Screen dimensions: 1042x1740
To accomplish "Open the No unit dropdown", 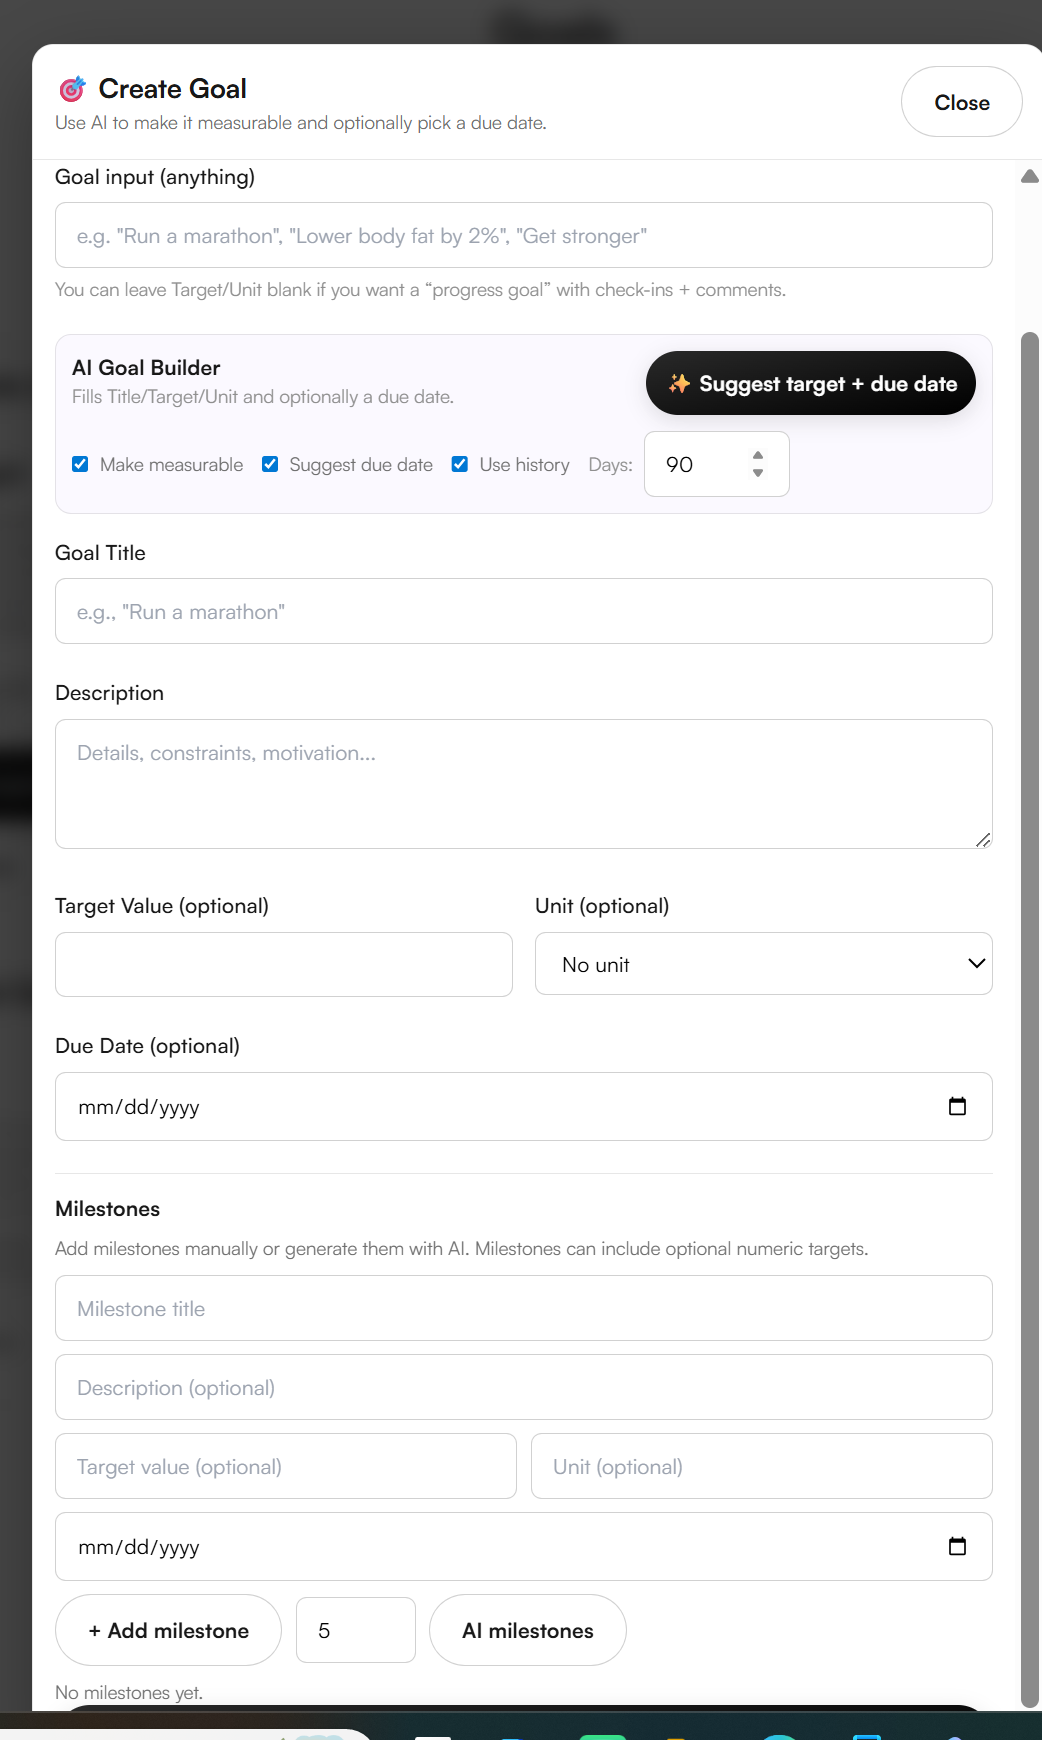I will [763, 964].
